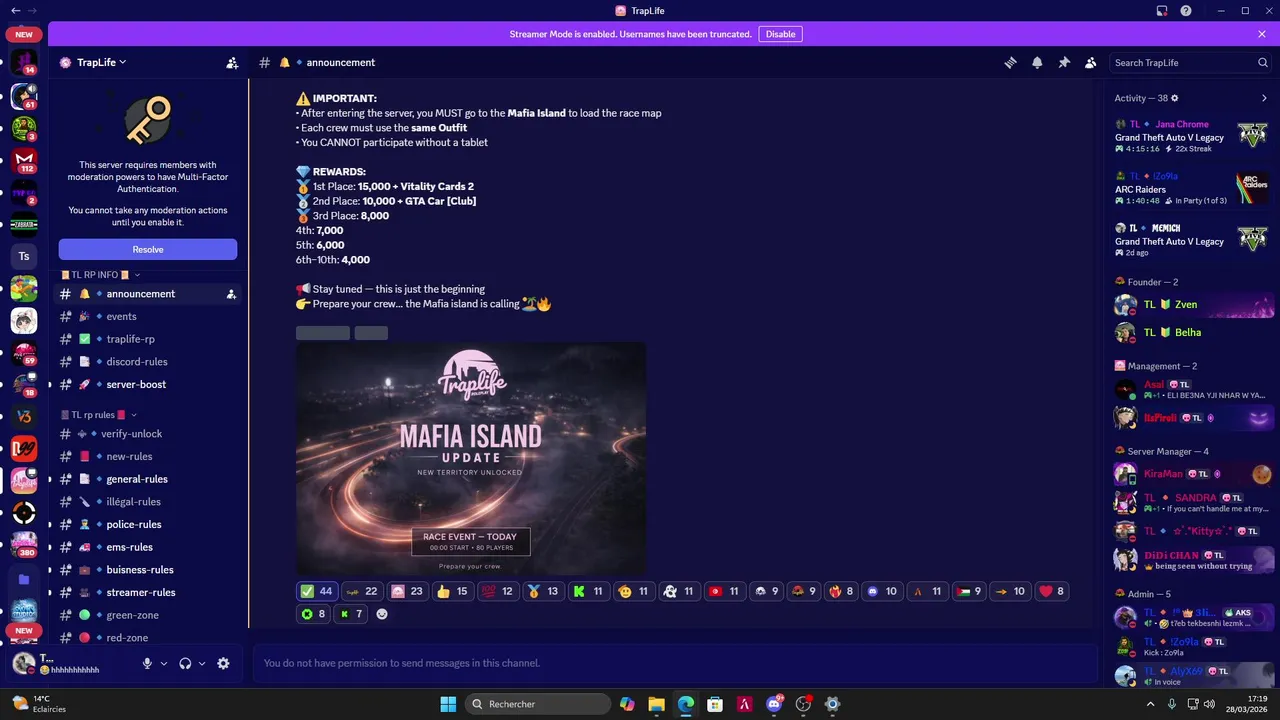Image resolution: width=1280 pixels, height=720 pixels.
Task: Open member Belha in Founder list
Action: (1192, 332)
